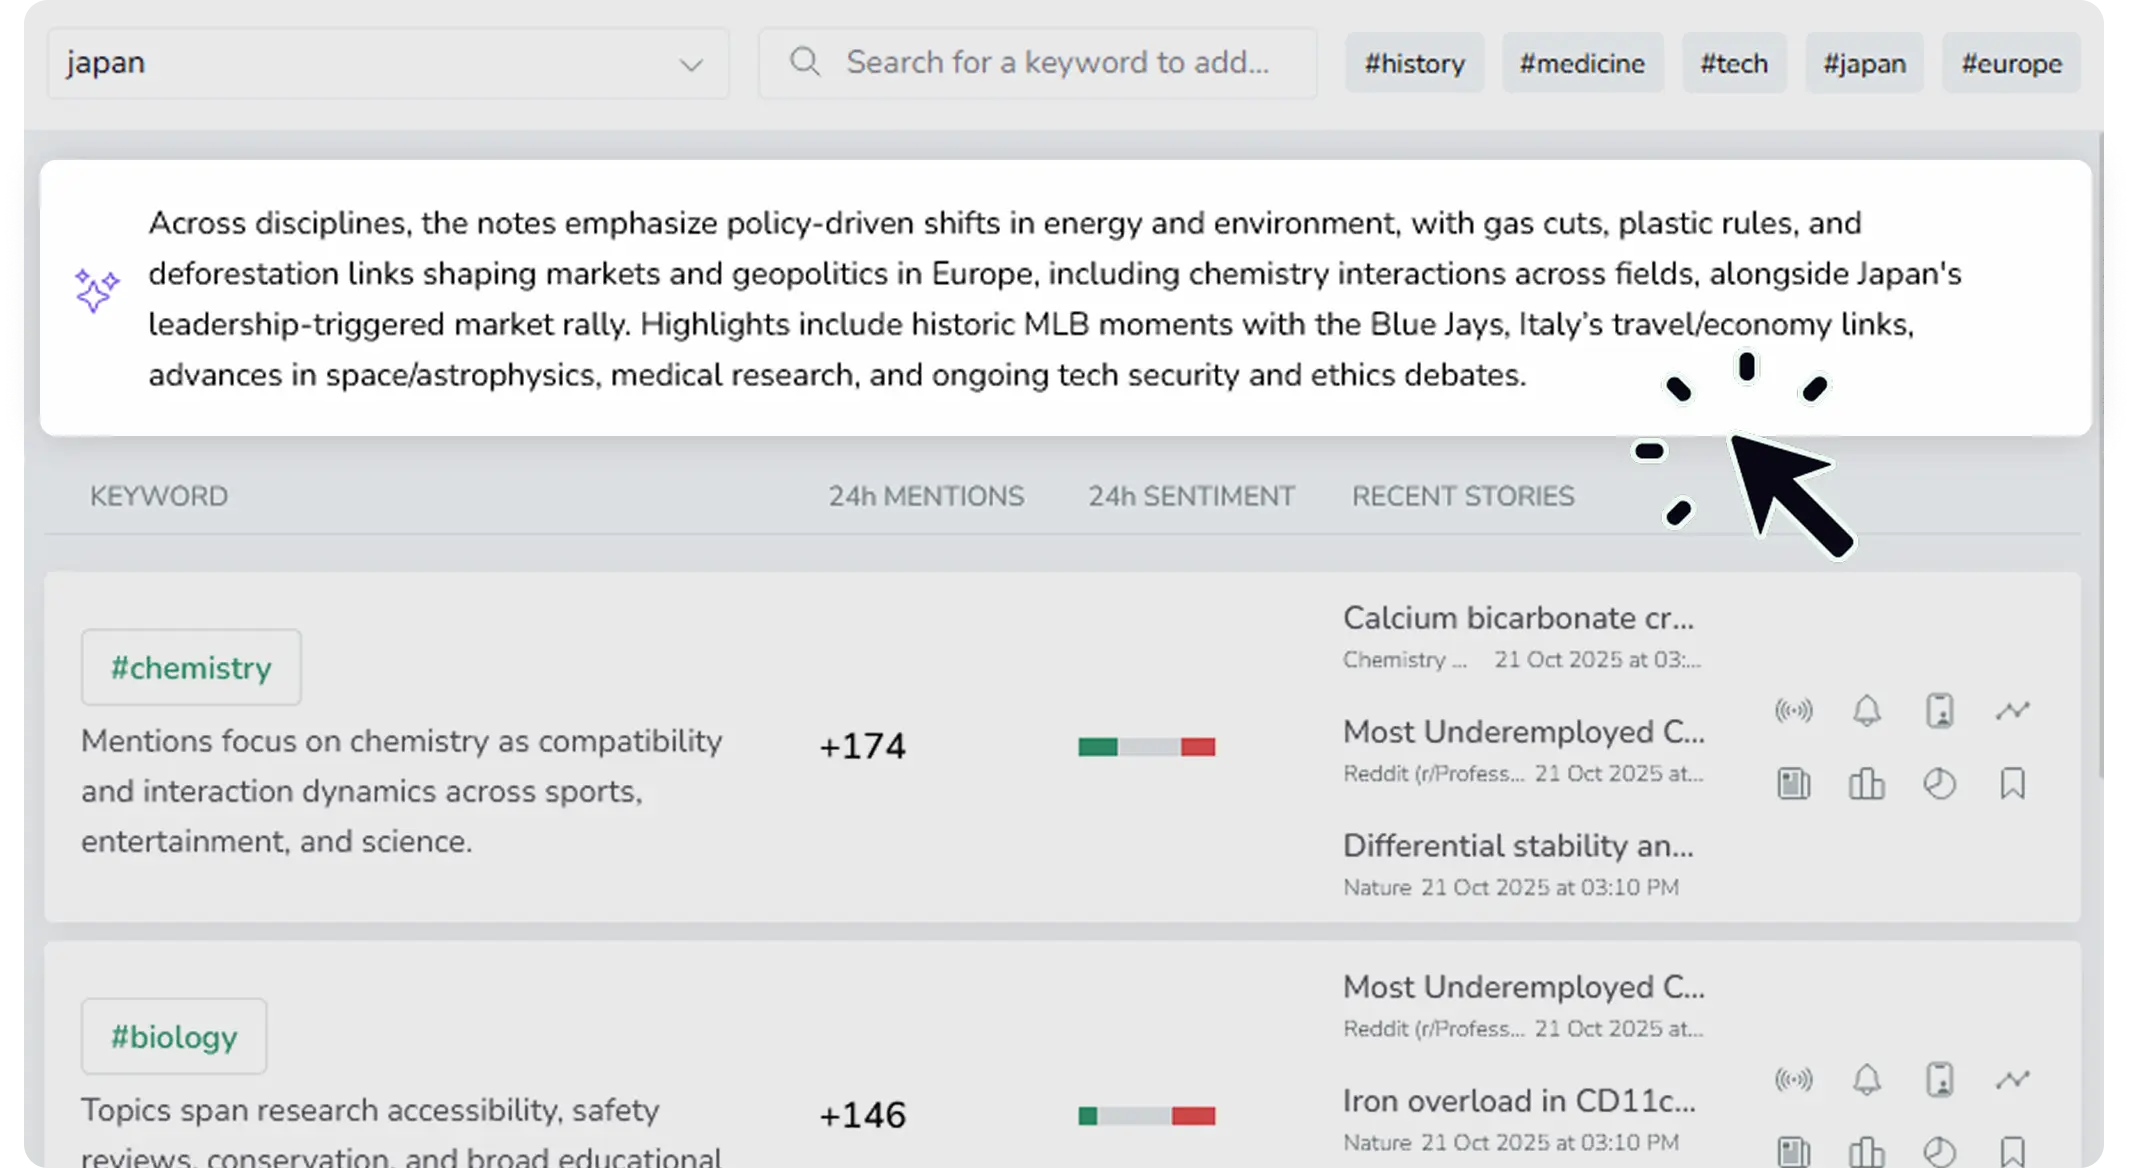
Task: Open the Calcium bicarbonate story link
Action: (x=1518, y=618)
